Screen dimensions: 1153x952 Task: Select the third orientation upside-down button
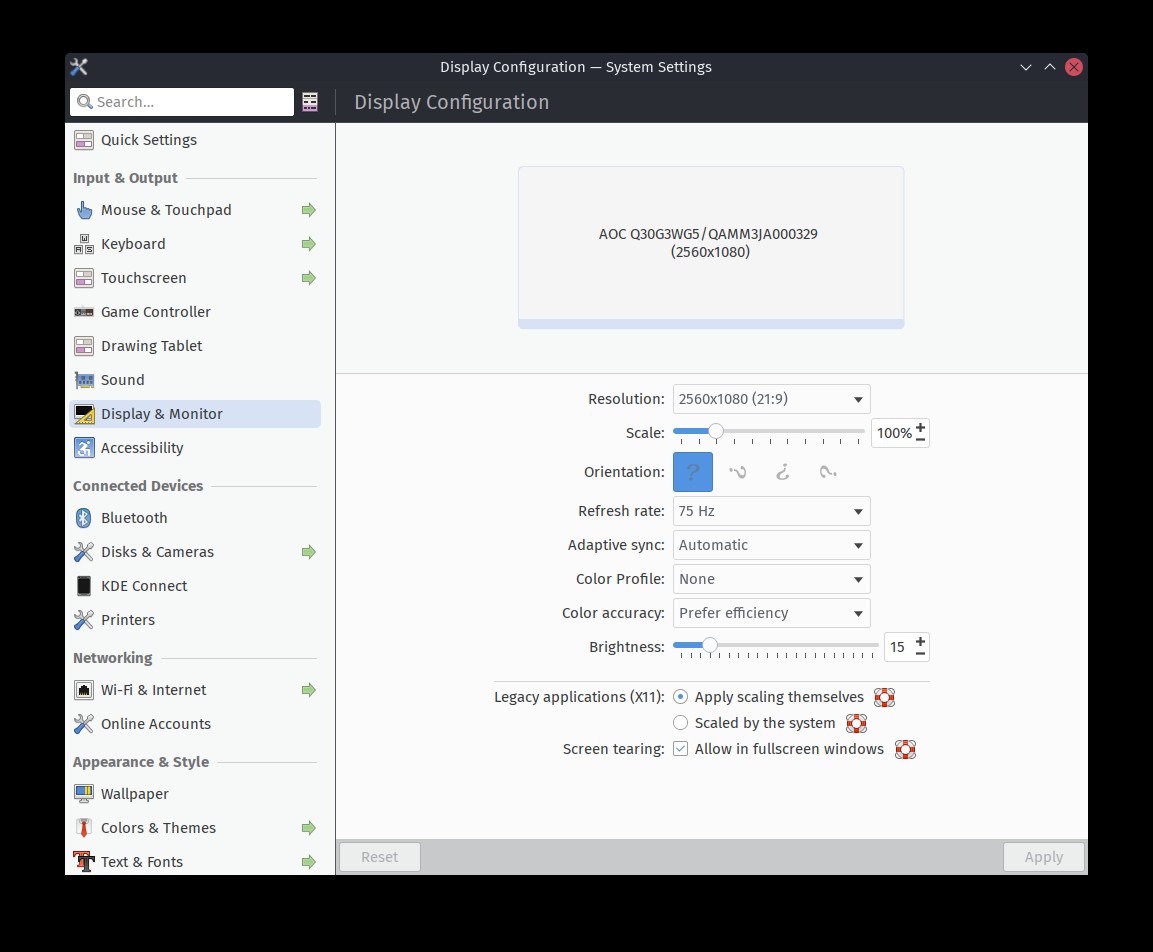(782, 472)
